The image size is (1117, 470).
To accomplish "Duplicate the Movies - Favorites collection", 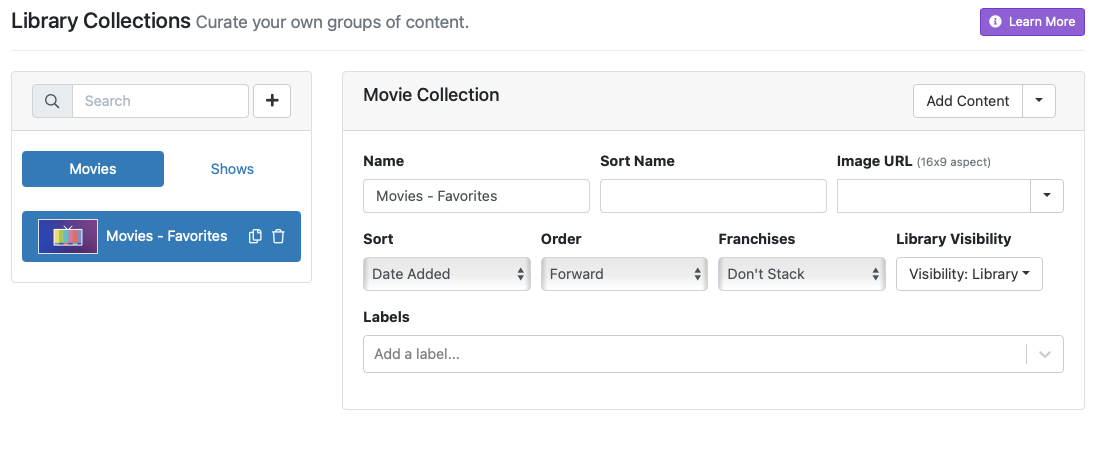I will tap(255, 236).
